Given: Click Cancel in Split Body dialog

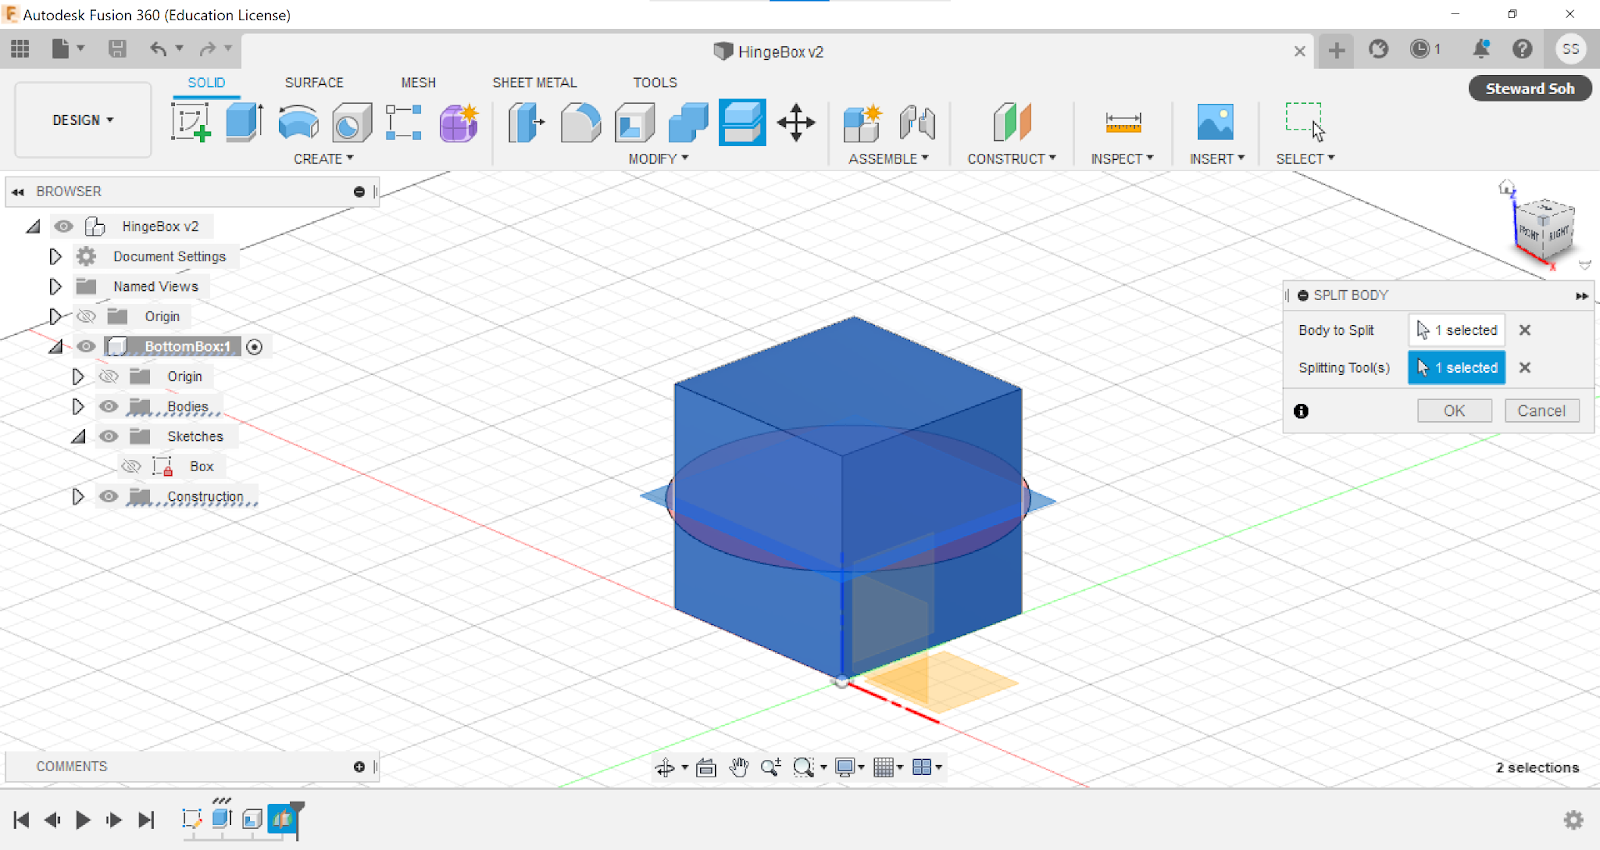Looking at the screenshot, I should pos(1541,411).
